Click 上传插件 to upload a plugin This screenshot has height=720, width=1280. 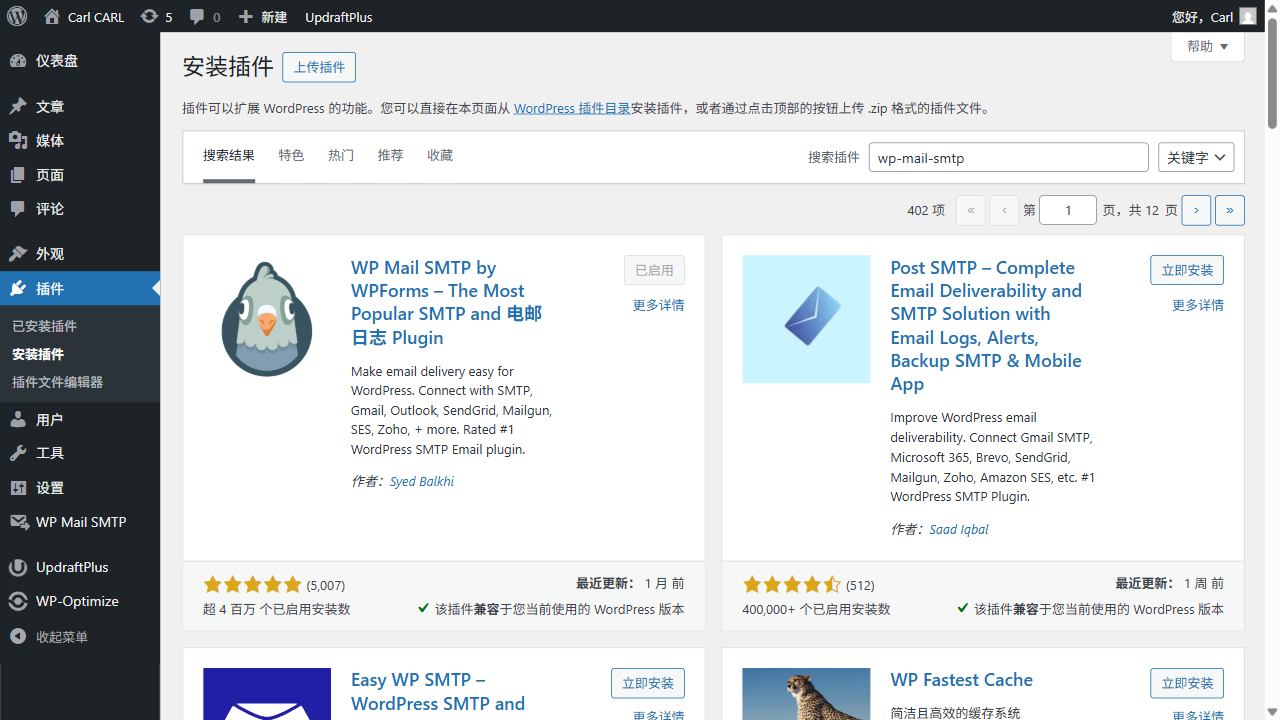pos(318,67)
